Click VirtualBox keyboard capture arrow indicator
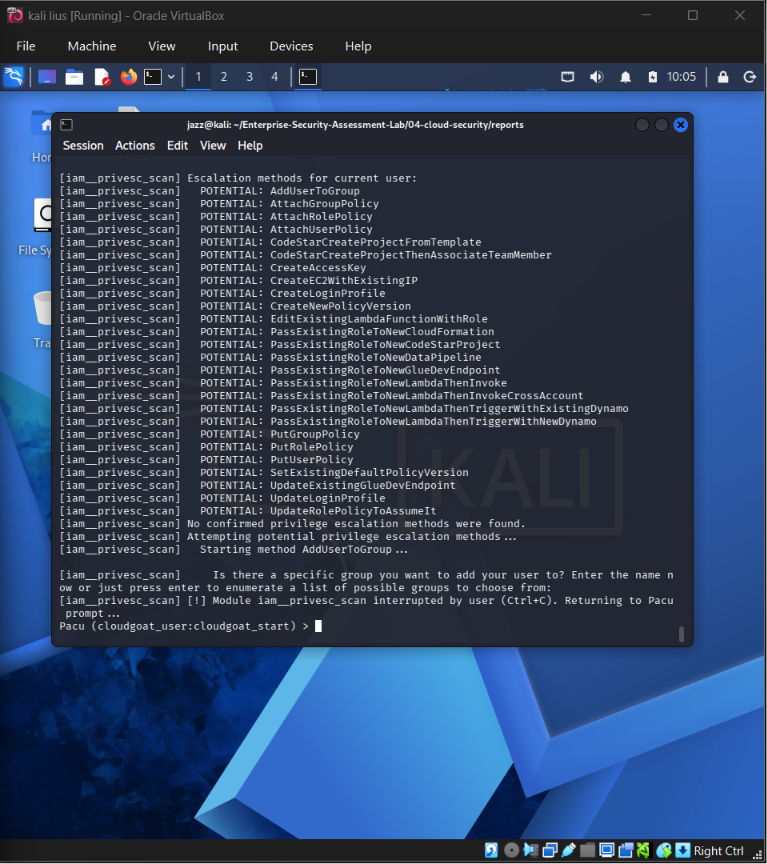This screenshot has width=767, height=864. coord(683,850)
